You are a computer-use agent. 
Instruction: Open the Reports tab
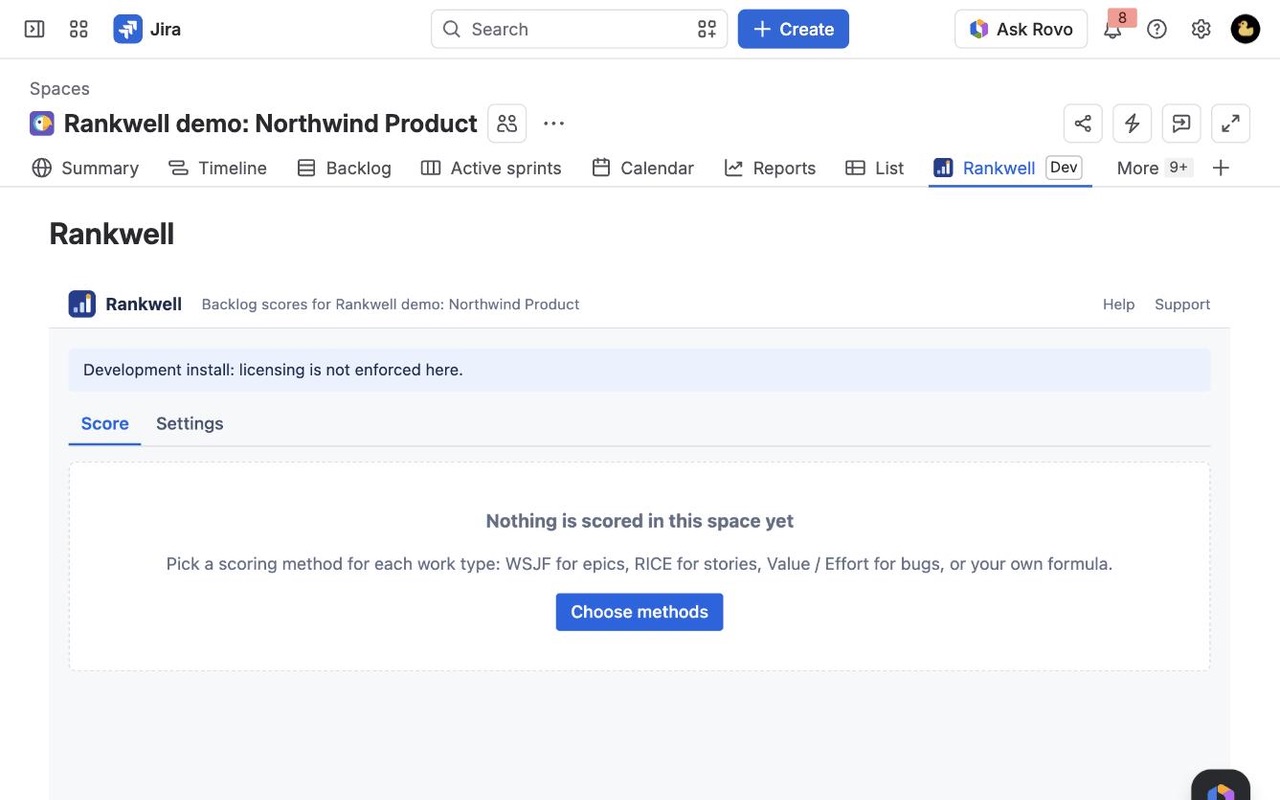[770, 168]
